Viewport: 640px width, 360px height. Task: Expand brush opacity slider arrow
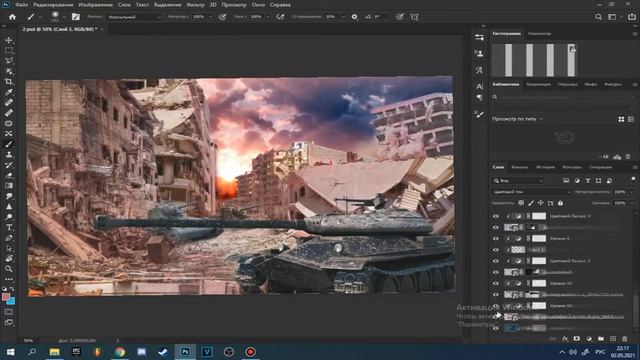211,17
